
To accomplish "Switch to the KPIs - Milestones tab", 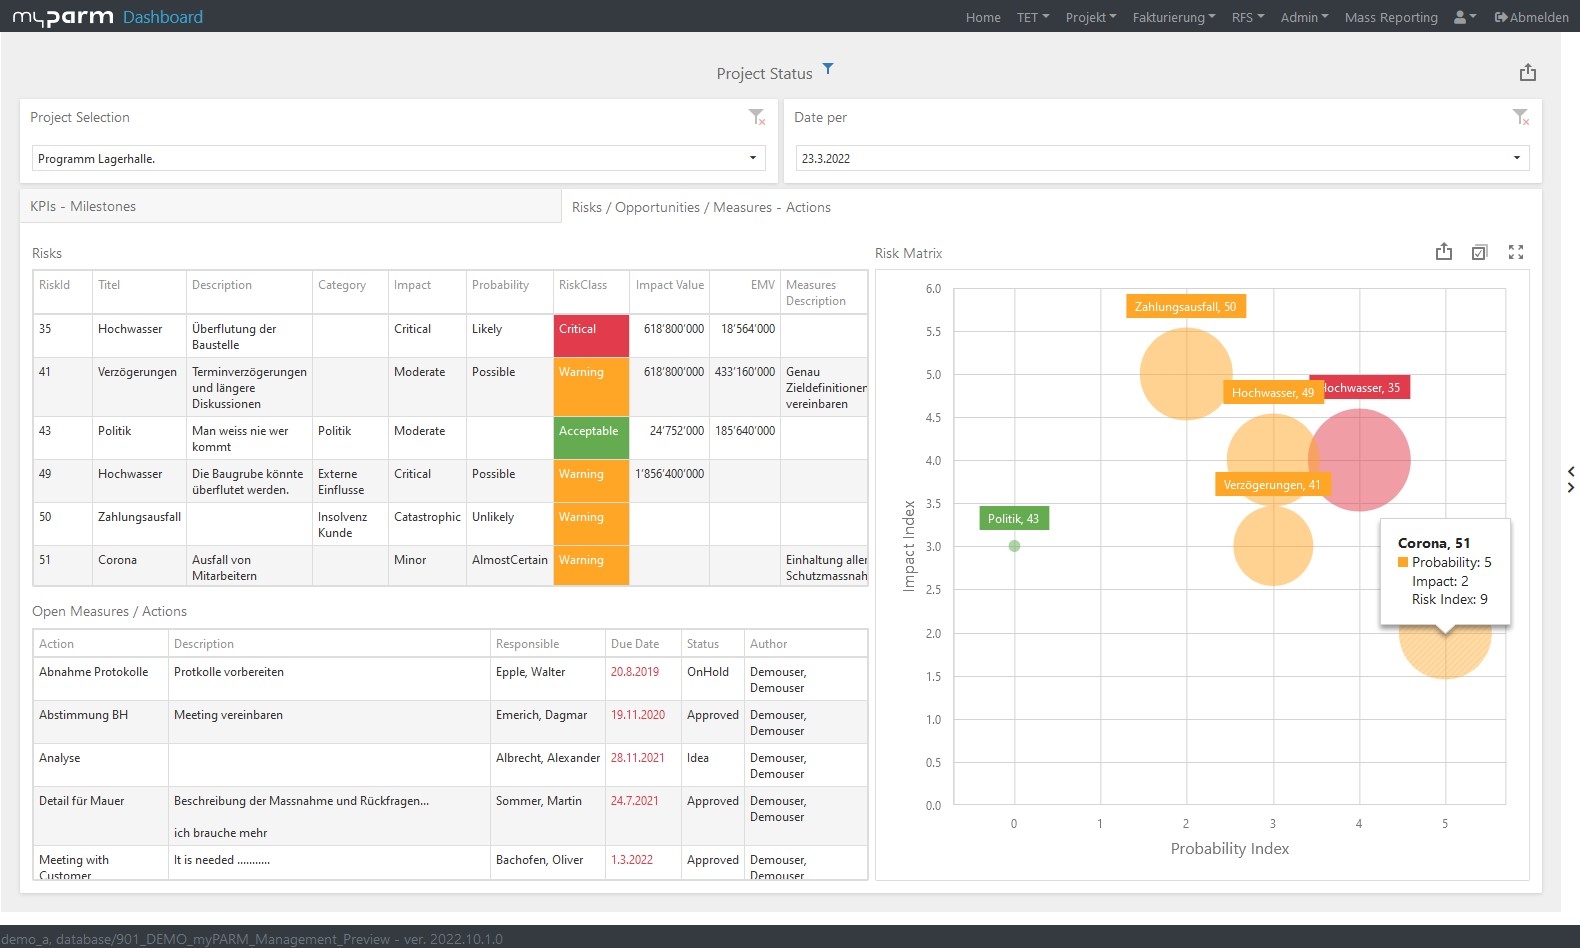I will click(x=83, y=206).
